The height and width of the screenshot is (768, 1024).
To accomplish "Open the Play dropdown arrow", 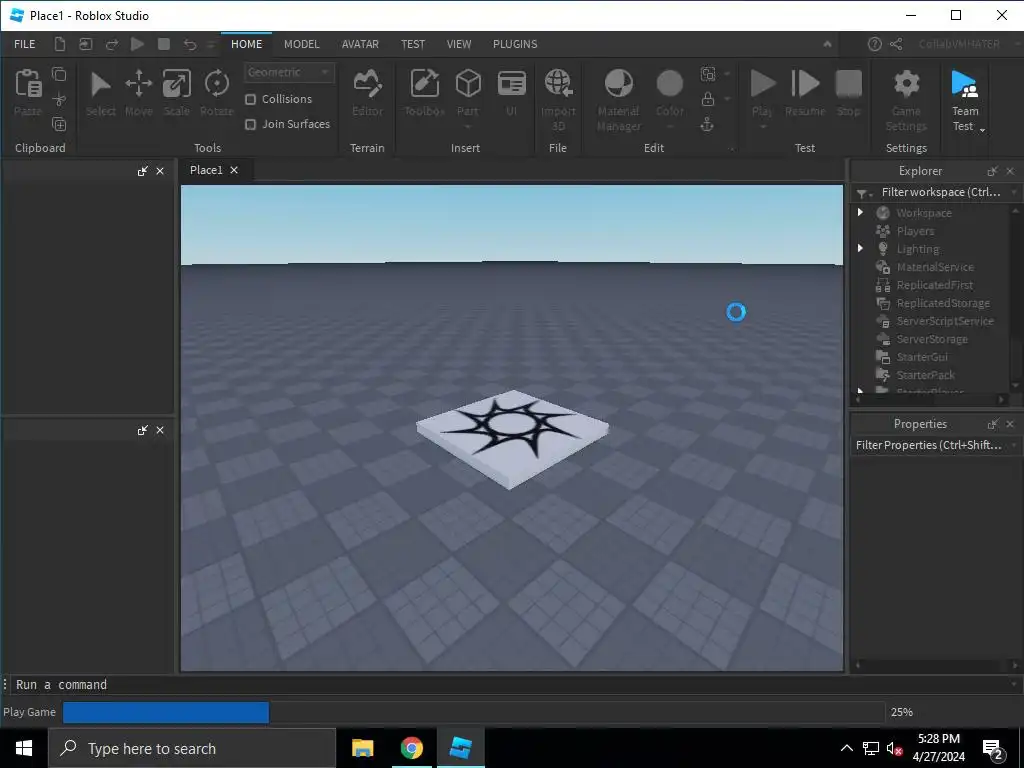I will pos(762,127).
